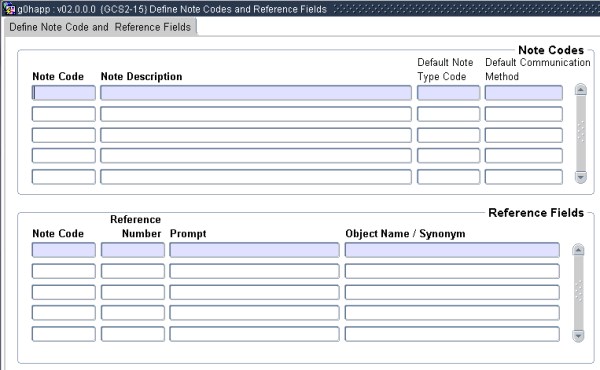Click first row Reference Number field
The width and height of the screenshot is (600, 370).
click(133, 250)
